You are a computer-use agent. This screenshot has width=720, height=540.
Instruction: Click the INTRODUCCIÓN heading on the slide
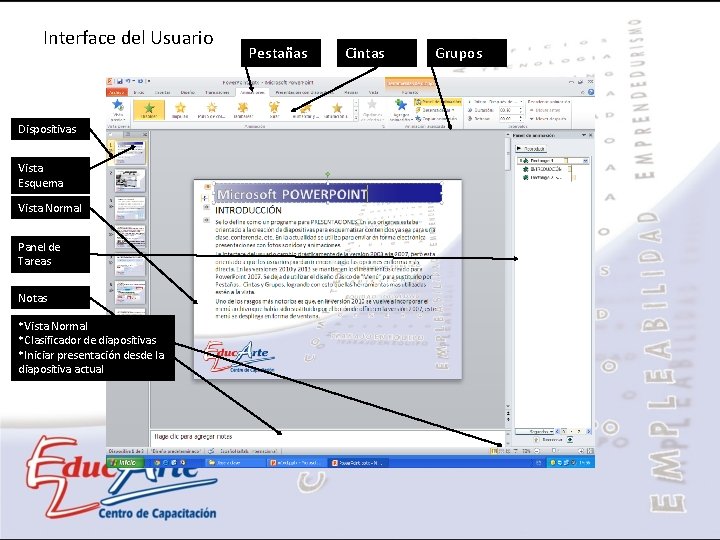pos(248,210)
